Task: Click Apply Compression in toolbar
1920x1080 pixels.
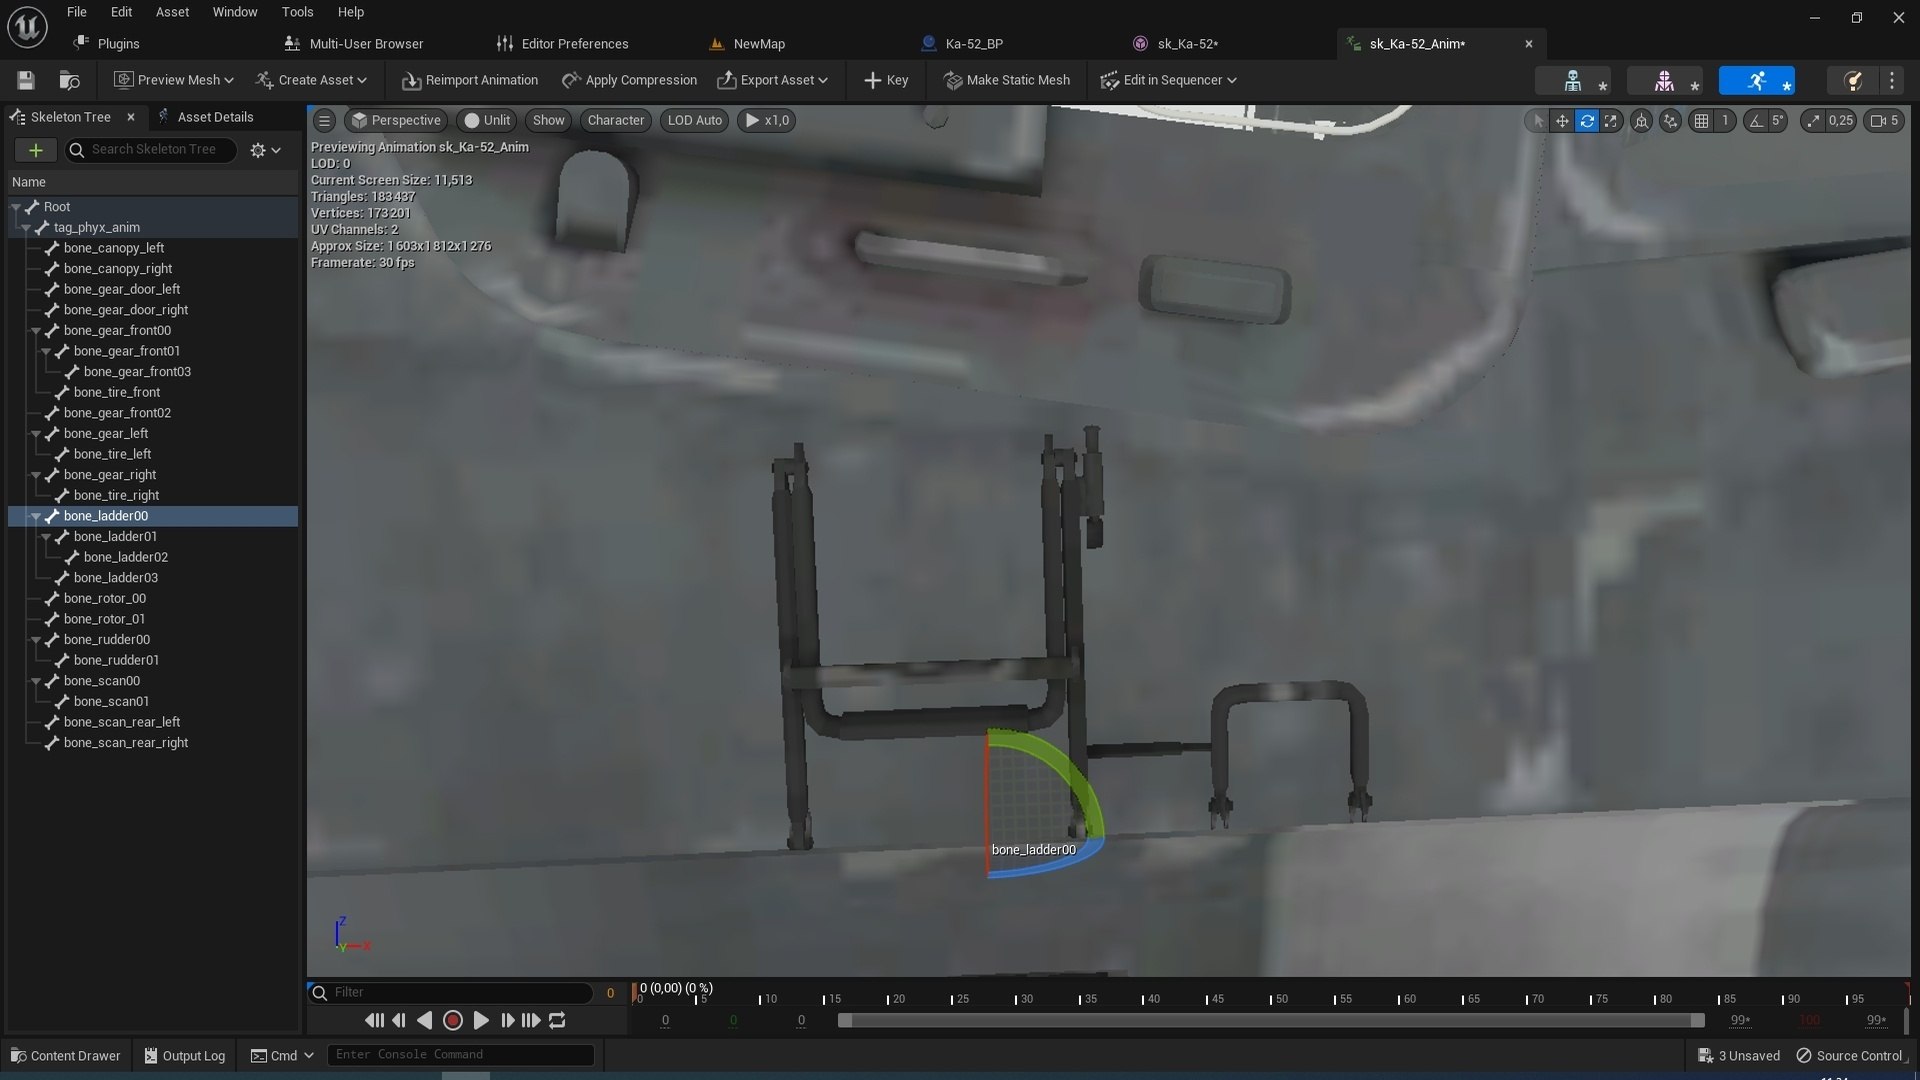Action: (630, 80)
